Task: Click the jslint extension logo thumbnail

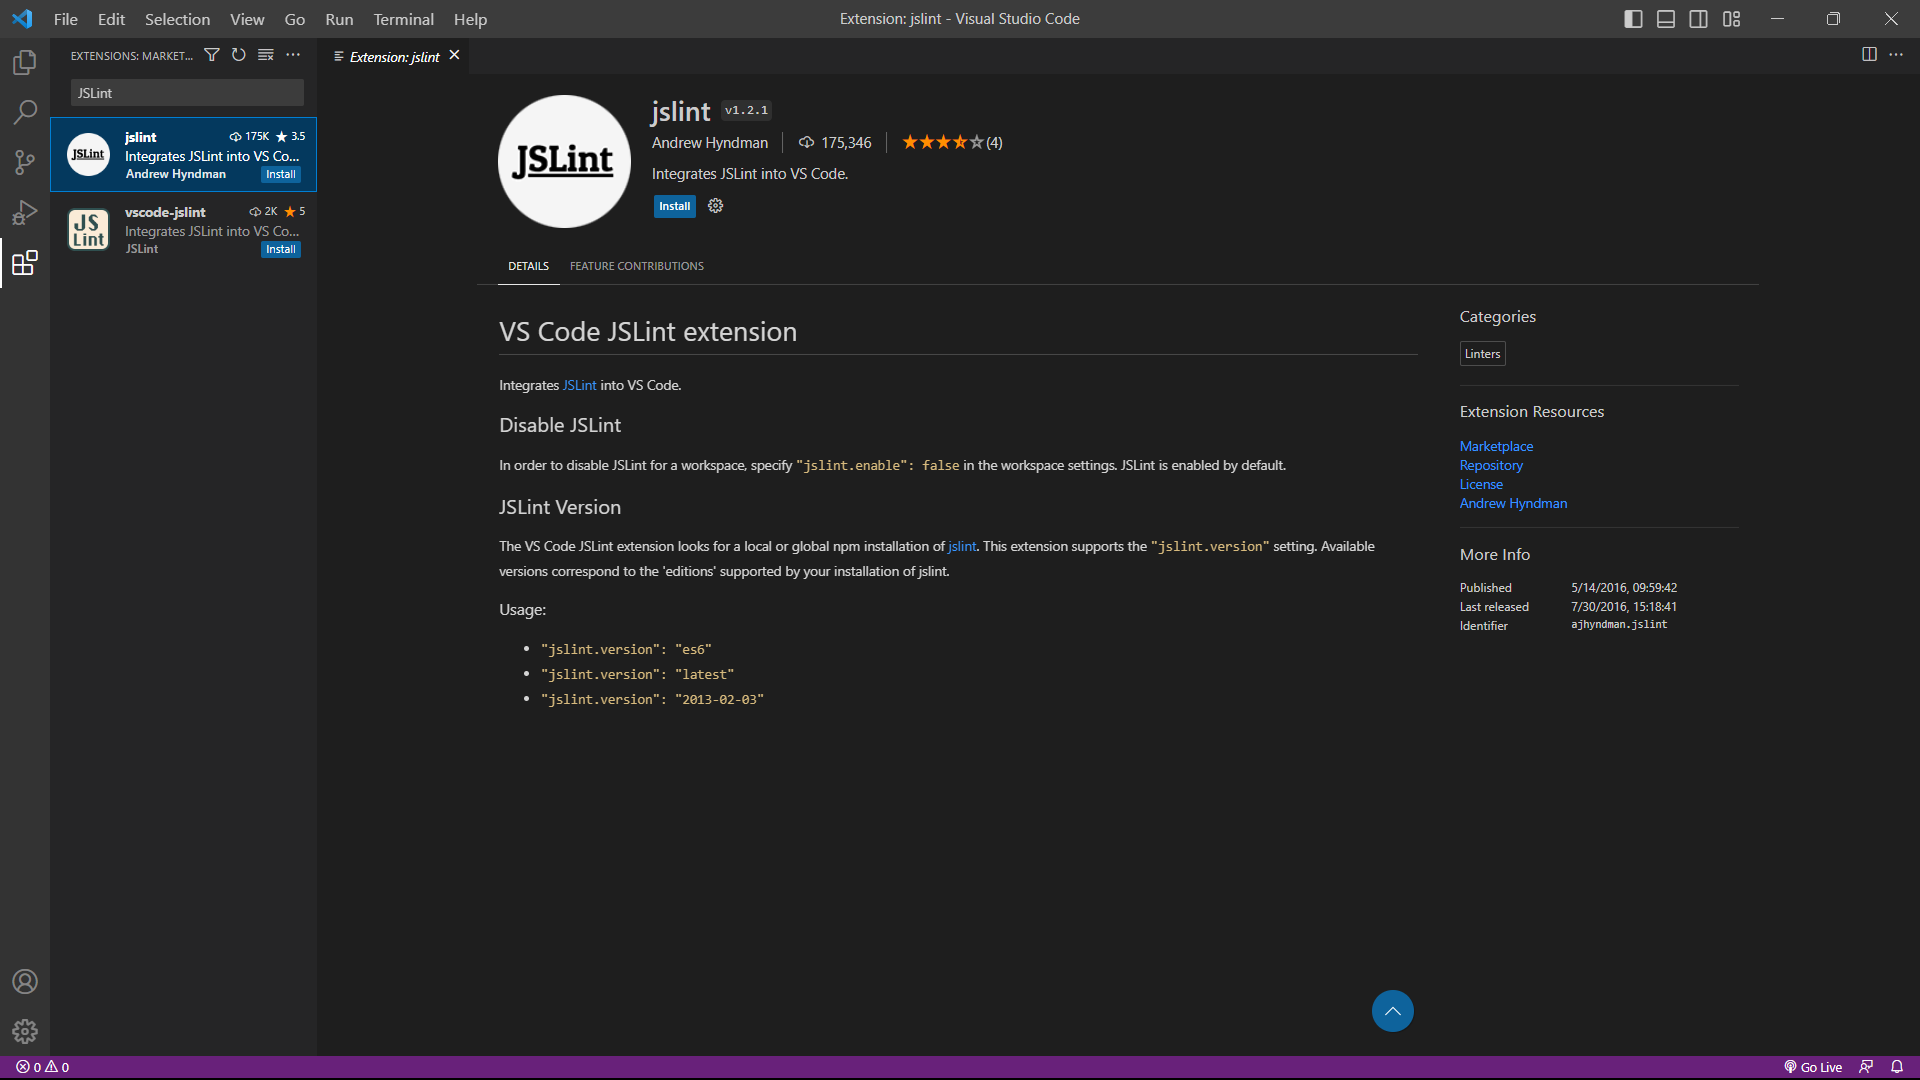Action: click(x=564, y=161)
